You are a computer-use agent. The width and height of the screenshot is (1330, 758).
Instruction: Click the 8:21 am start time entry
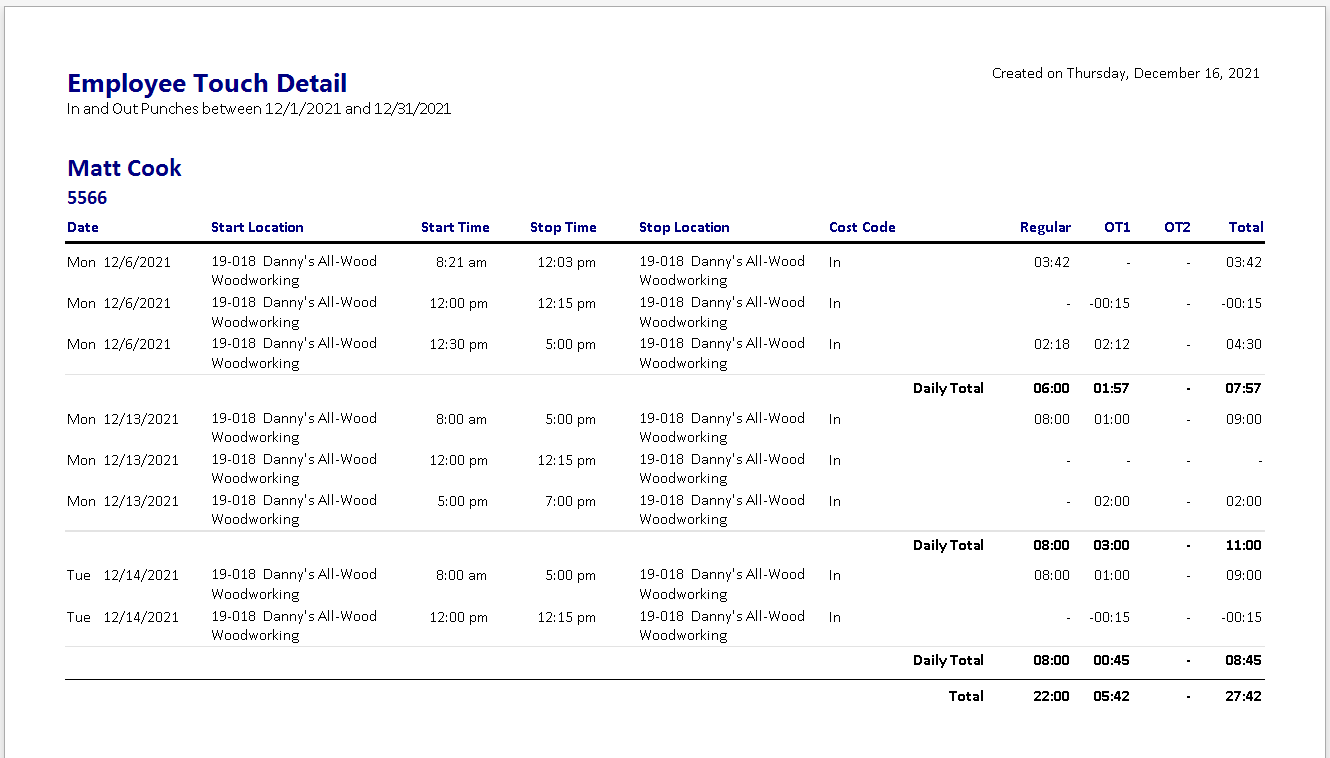click(461, 262)
